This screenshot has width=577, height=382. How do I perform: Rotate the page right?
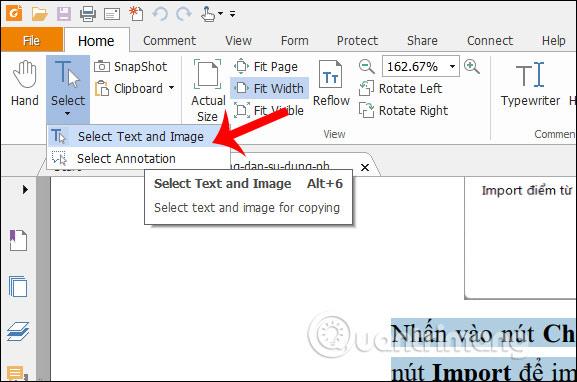pyautogui.click(x=404, y=110)
